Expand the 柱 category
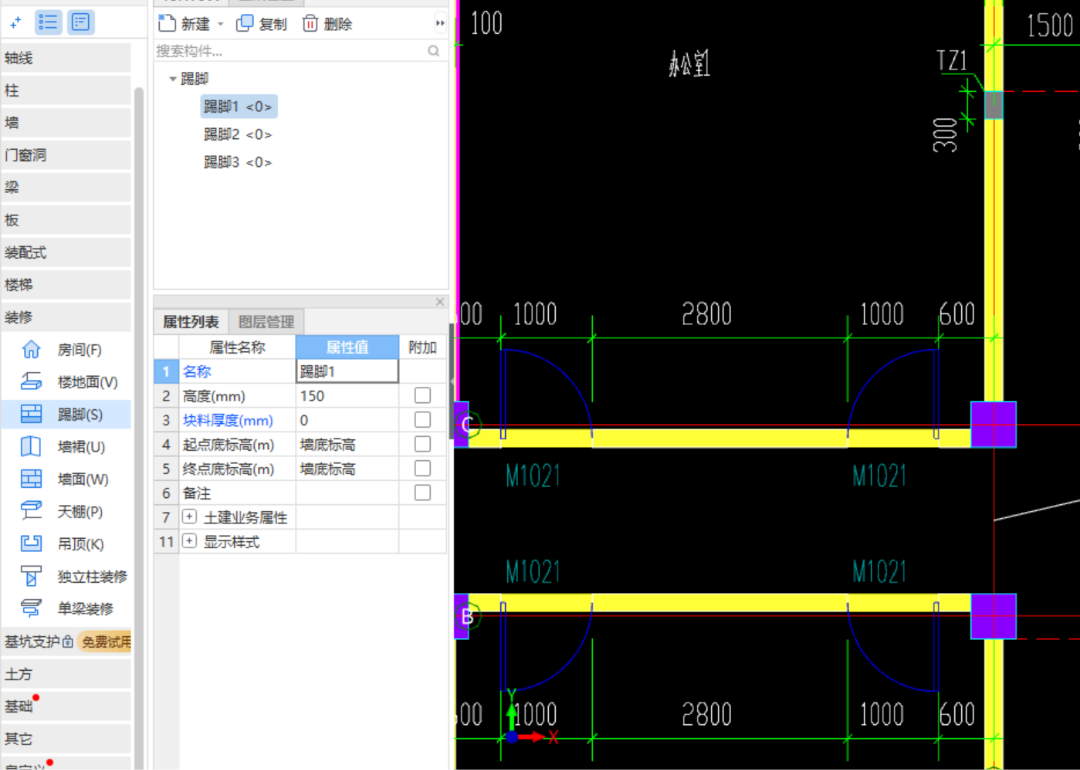The height and width of the screenshot is (770, 1080). point(66,90)
